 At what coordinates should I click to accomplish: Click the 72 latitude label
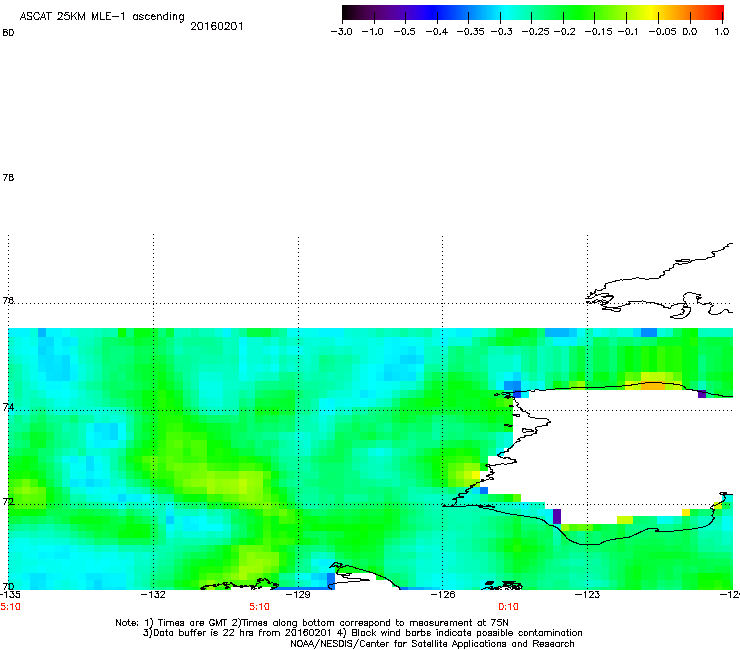pos(8,501)
